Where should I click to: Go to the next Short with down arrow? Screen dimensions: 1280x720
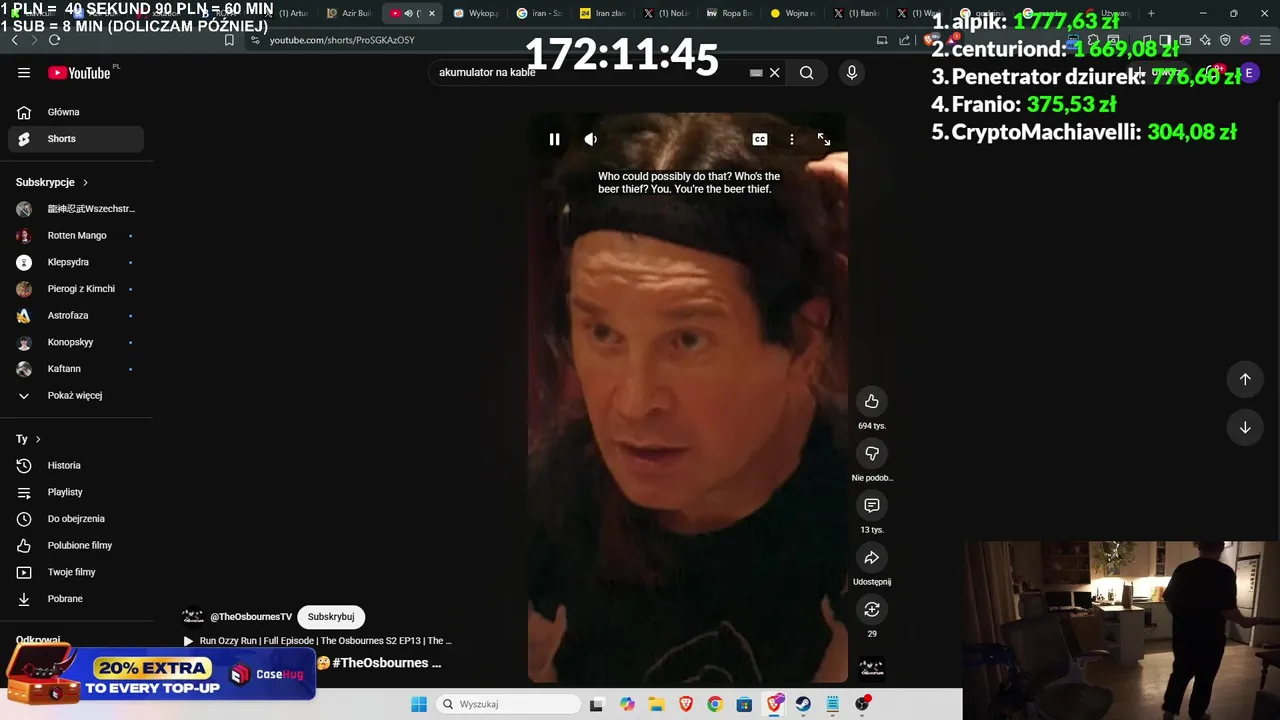[1245, 427]
